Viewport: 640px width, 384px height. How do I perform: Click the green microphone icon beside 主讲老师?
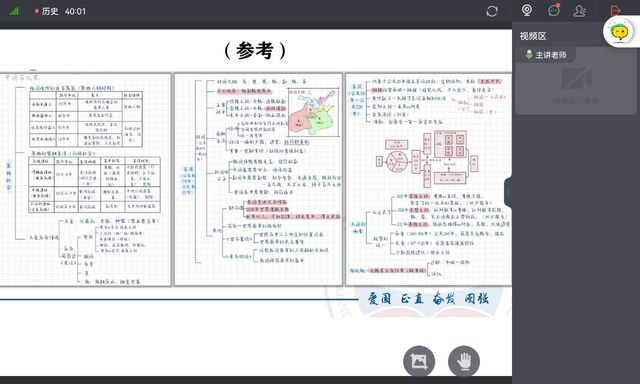pos(529,55)
